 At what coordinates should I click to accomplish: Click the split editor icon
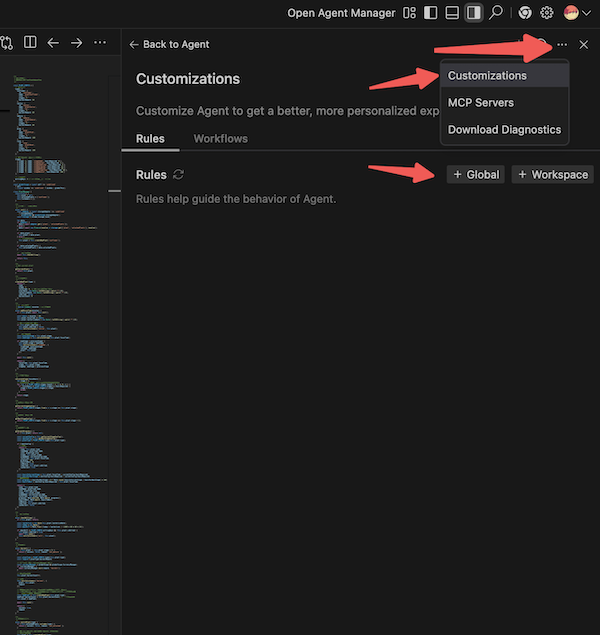click(30, 43)
